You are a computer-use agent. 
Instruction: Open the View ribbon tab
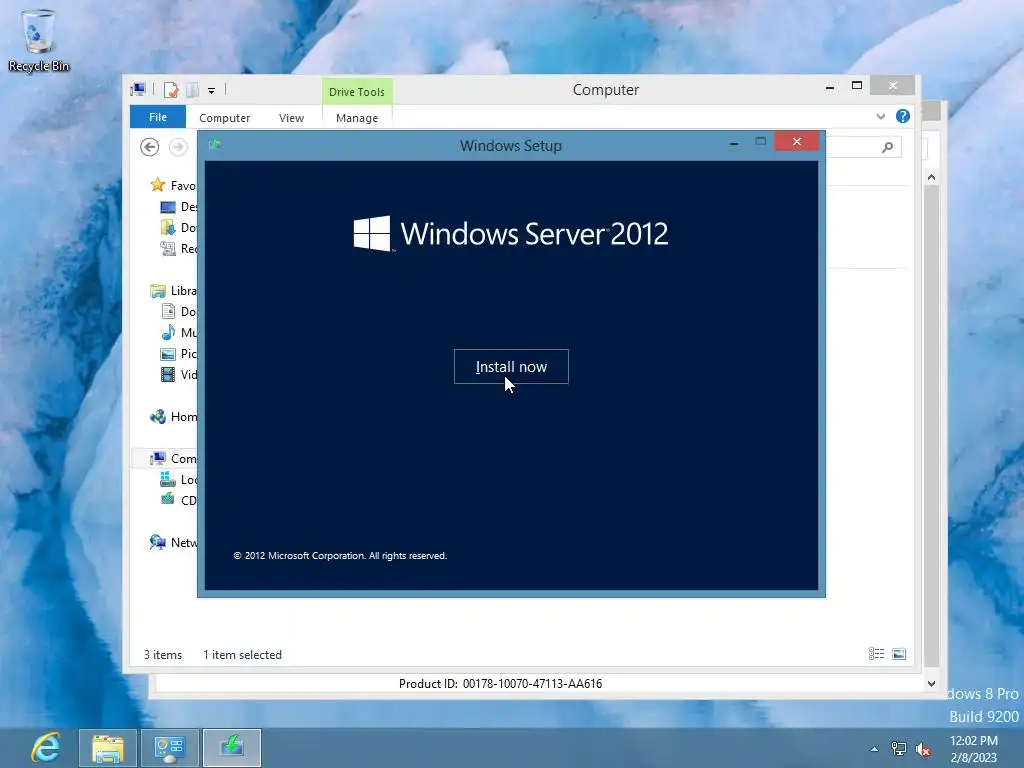[291, 118]
